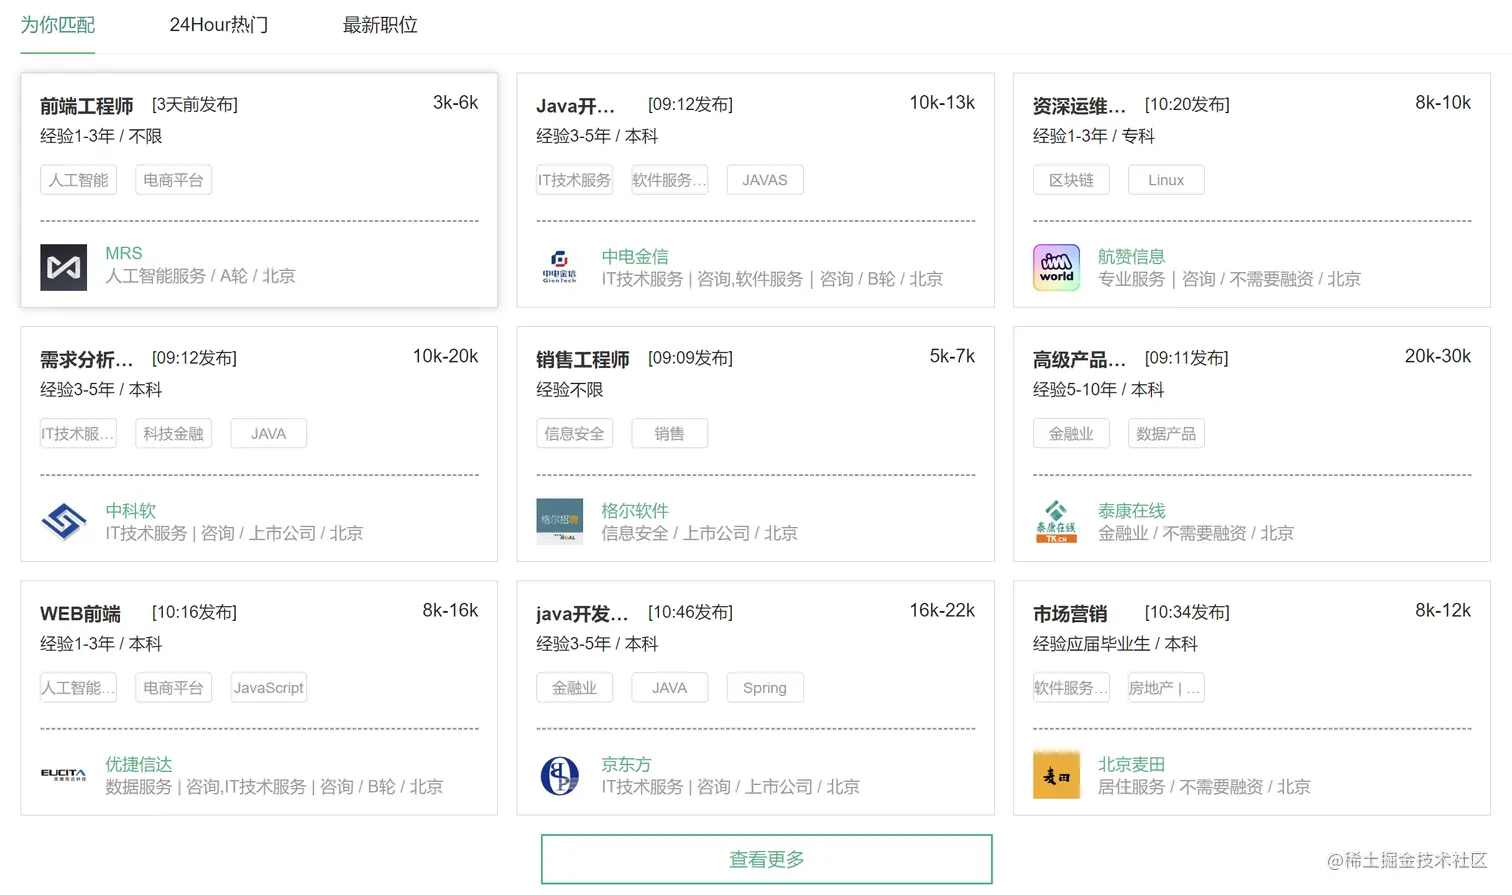Click the MRS company logo
Image resolution: width=1512 pixels, height=895 pixels.
(63, 267)
